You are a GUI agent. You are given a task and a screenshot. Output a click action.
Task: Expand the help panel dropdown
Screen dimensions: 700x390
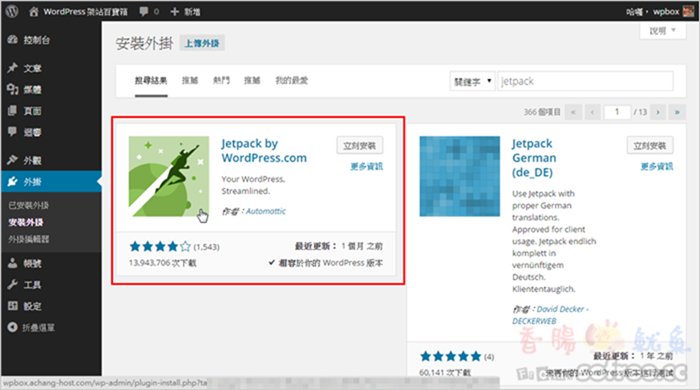(662, 31)
